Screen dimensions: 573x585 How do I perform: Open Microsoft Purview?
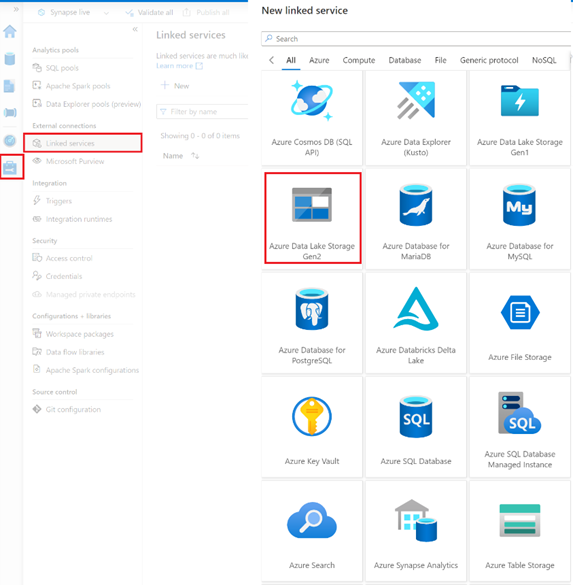(x=68, y=161)
